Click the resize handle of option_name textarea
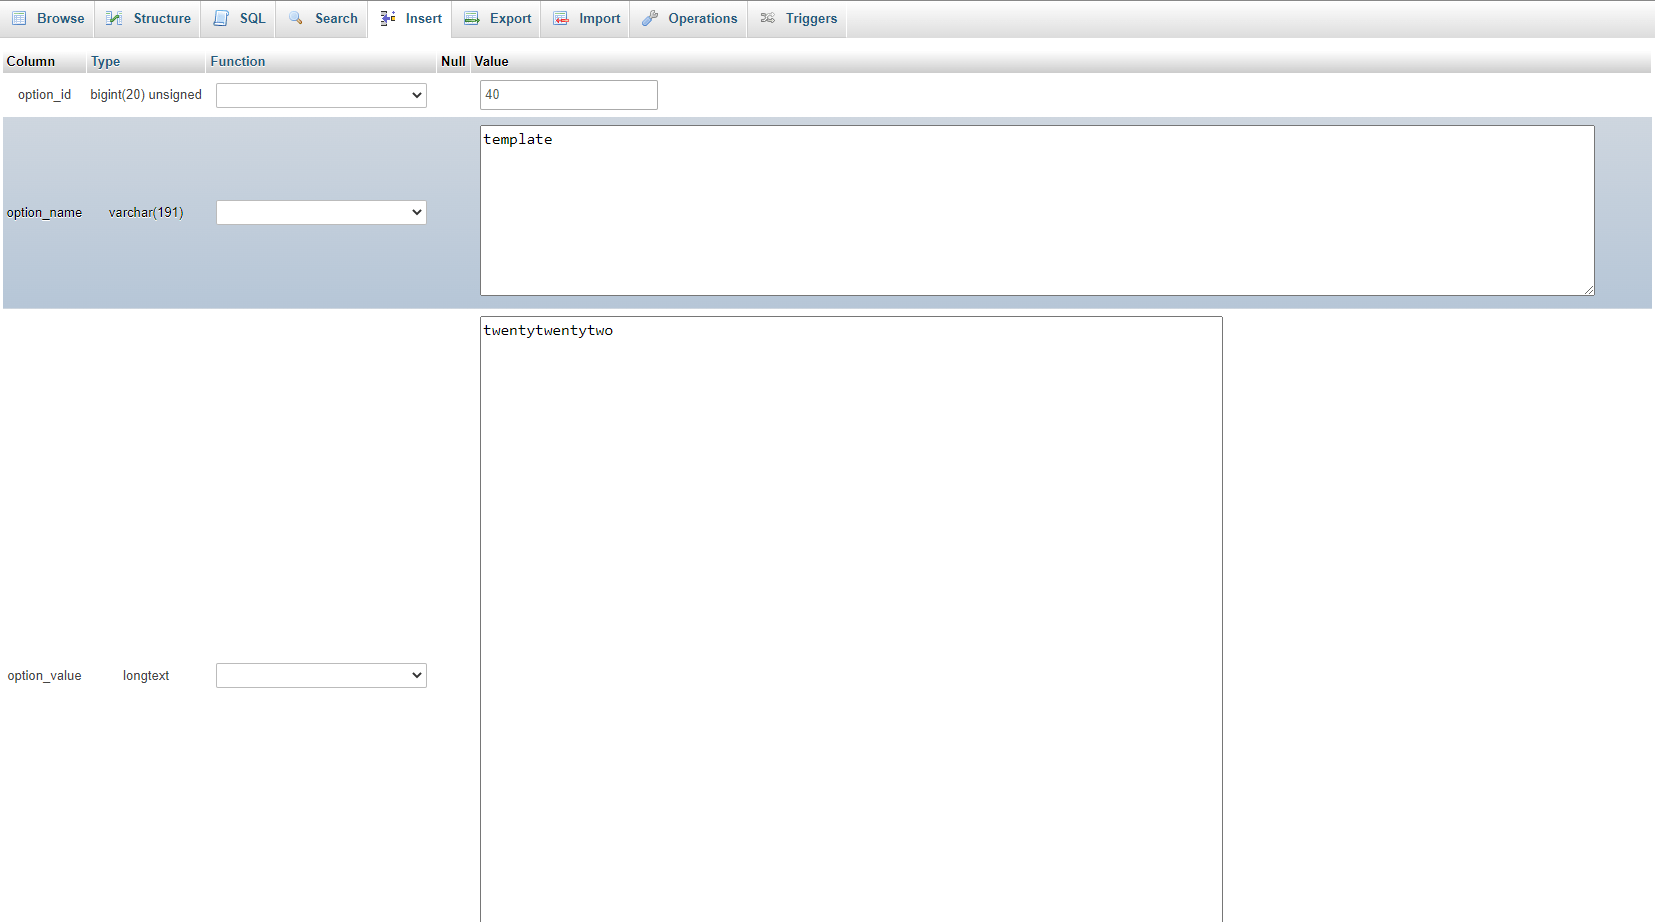 pos(1589,290)
